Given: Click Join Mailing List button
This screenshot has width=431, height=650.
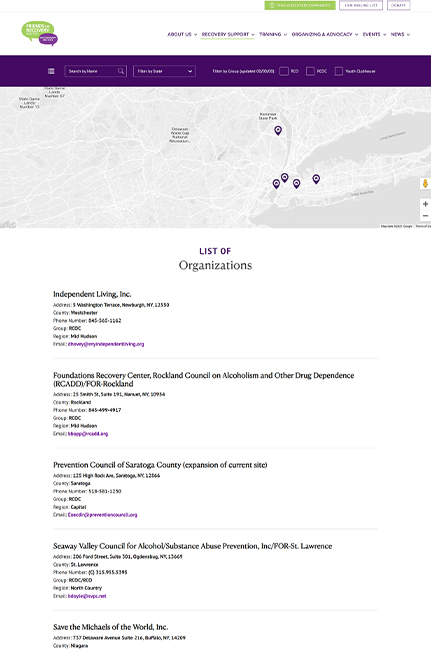Looking at the screenshot, I should coord(361,5).
